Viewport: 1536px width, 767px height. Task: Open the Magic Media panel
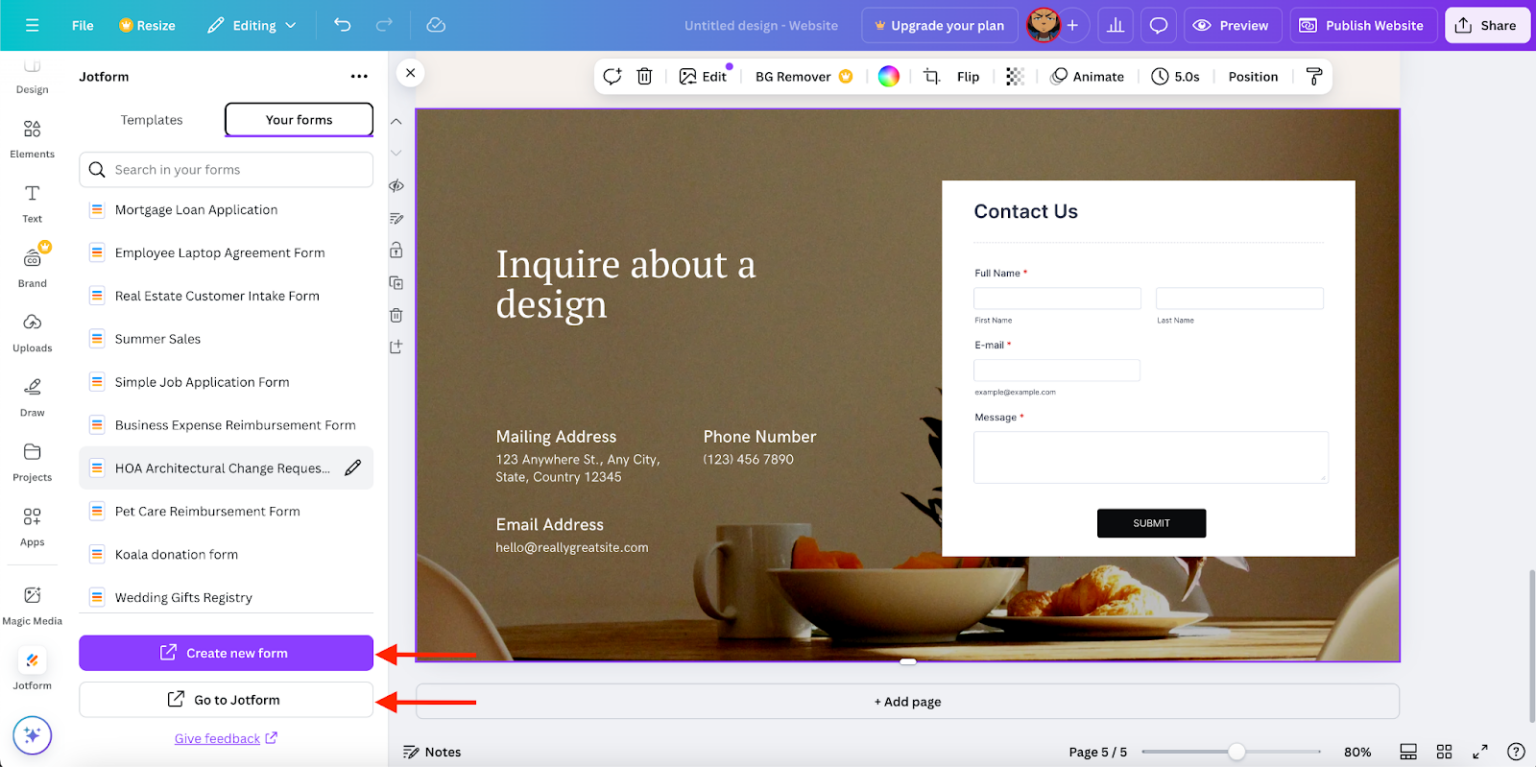(31, 605)
